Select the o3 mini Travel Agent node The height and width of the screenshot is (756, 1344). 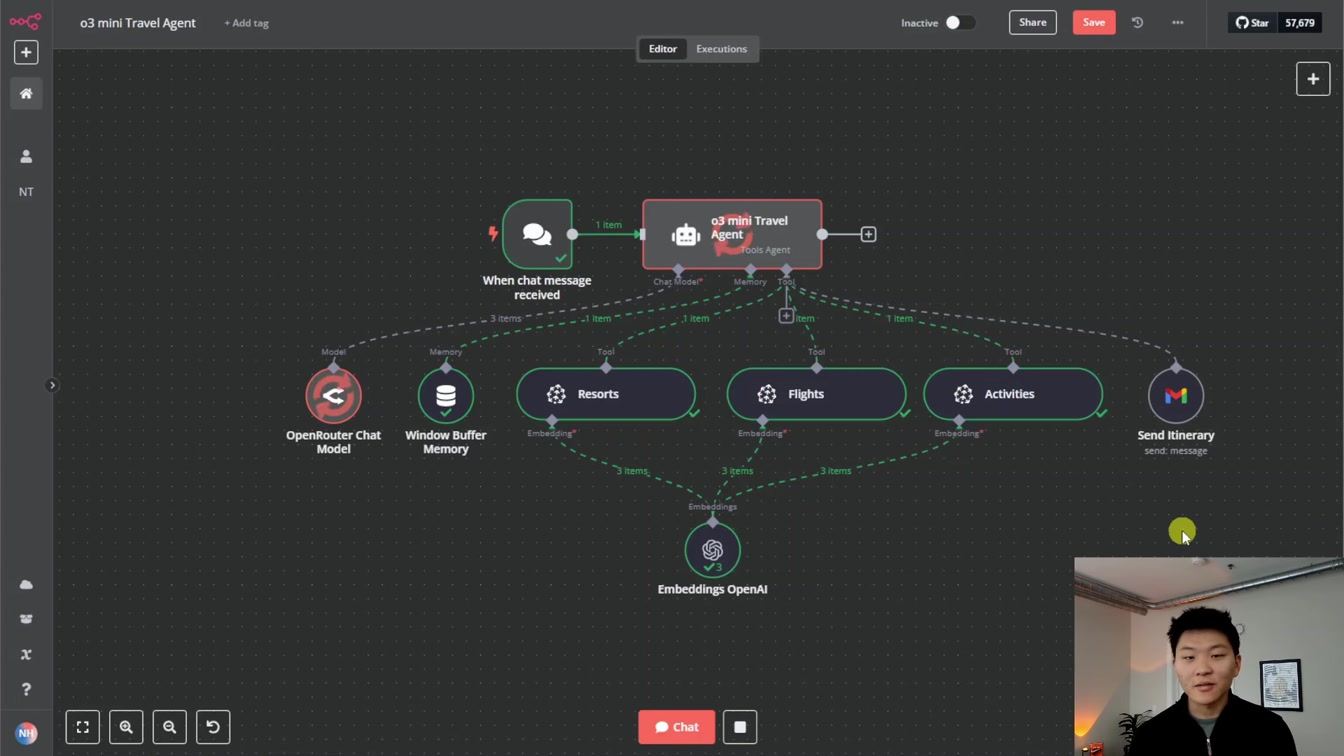click(732, 234)
